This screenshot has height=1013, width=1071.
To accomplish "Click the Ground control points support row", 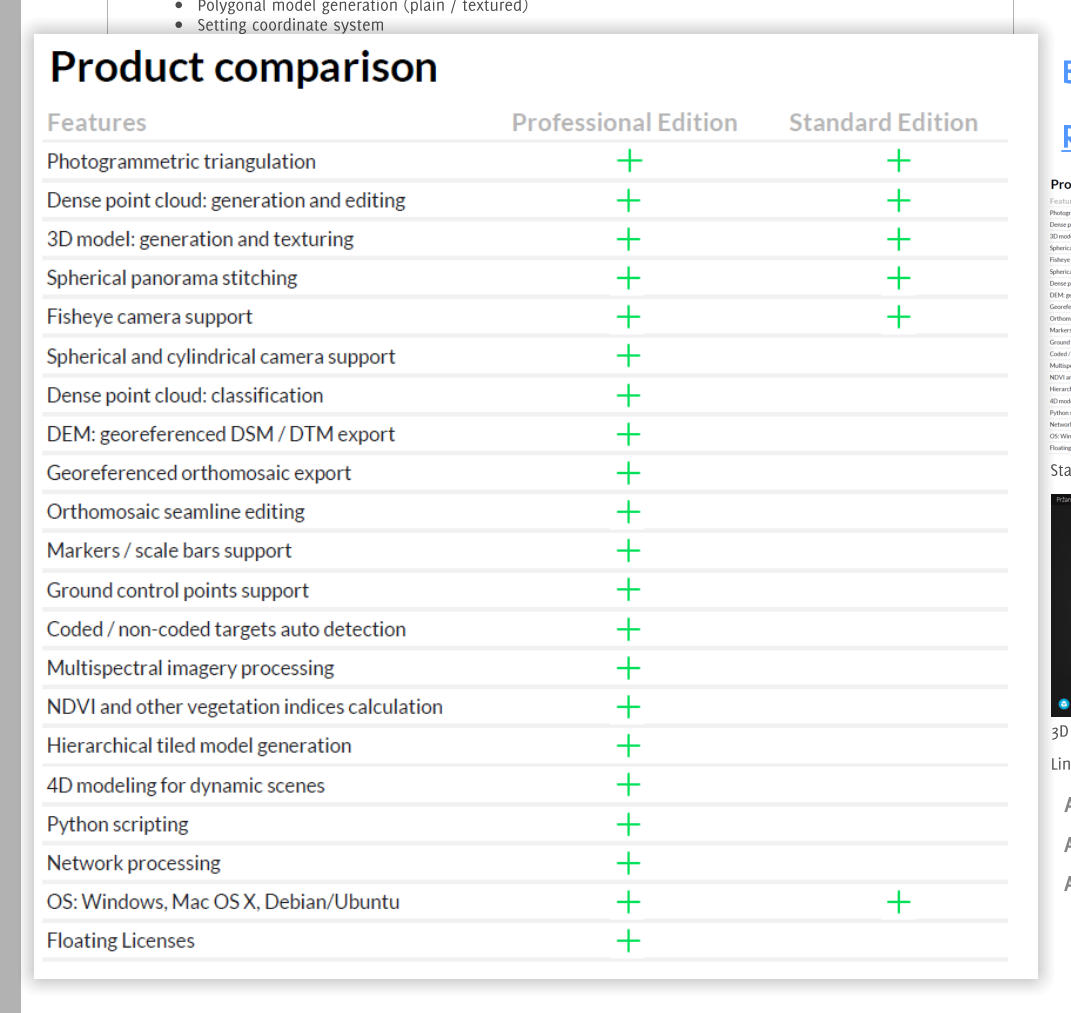I will (x=178, y=590).
